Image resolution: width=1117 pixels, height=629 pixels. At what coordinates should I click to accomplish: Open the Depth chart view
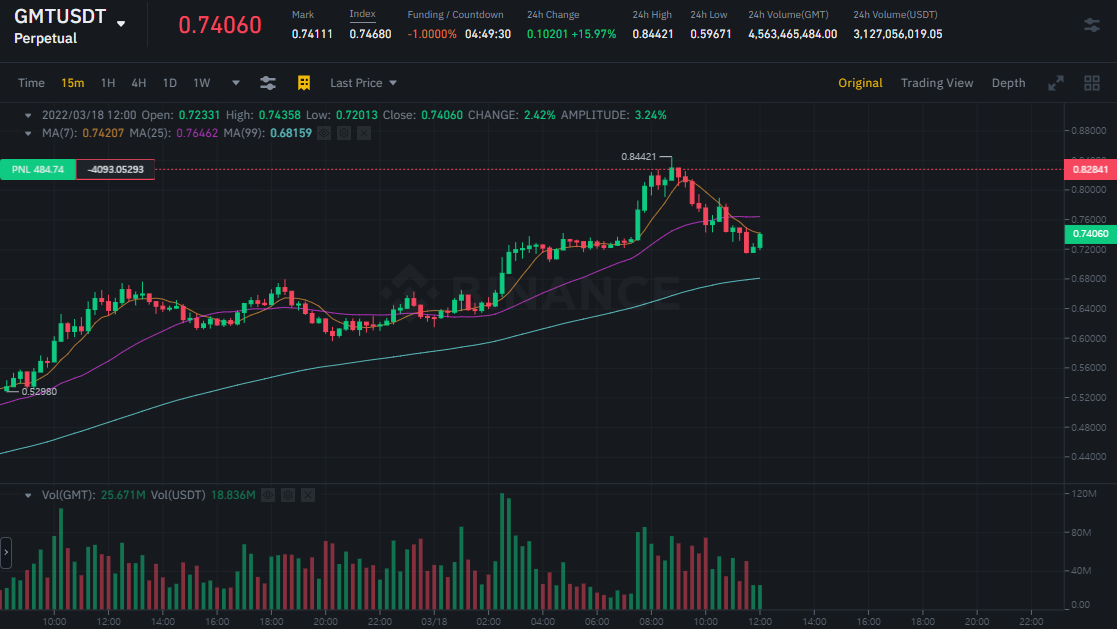pos(1009,83)
